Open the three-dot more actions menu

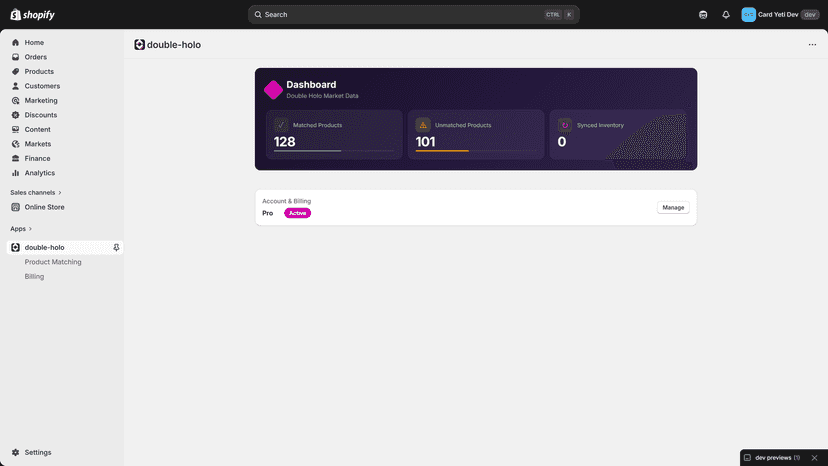[x=812, y=45]
